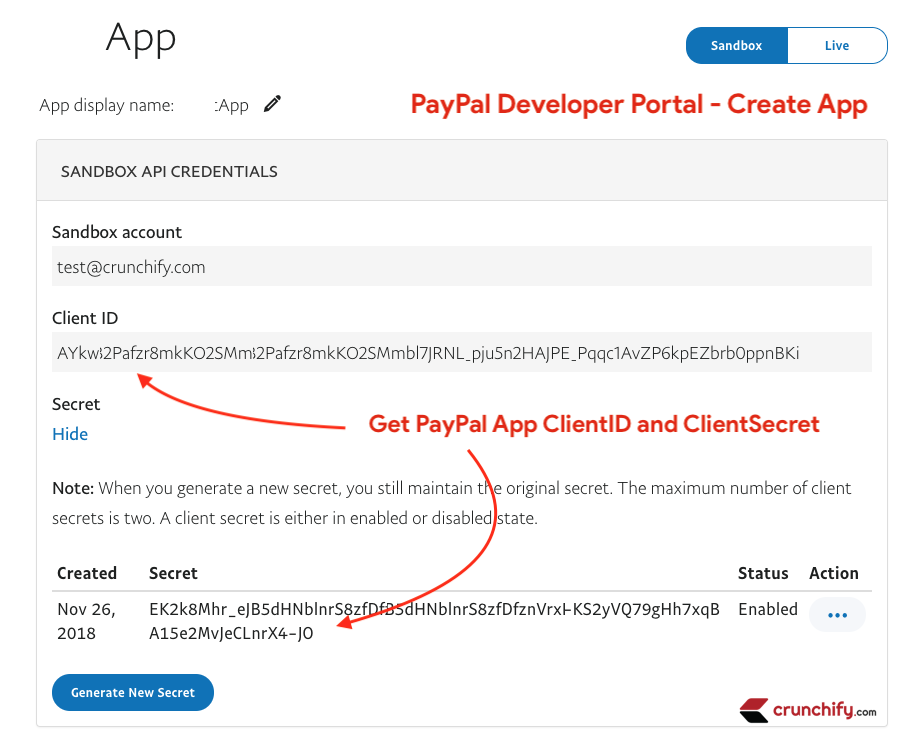Edit app display name with pencil icon
912x737 pixels.
[x=273, y=103]
